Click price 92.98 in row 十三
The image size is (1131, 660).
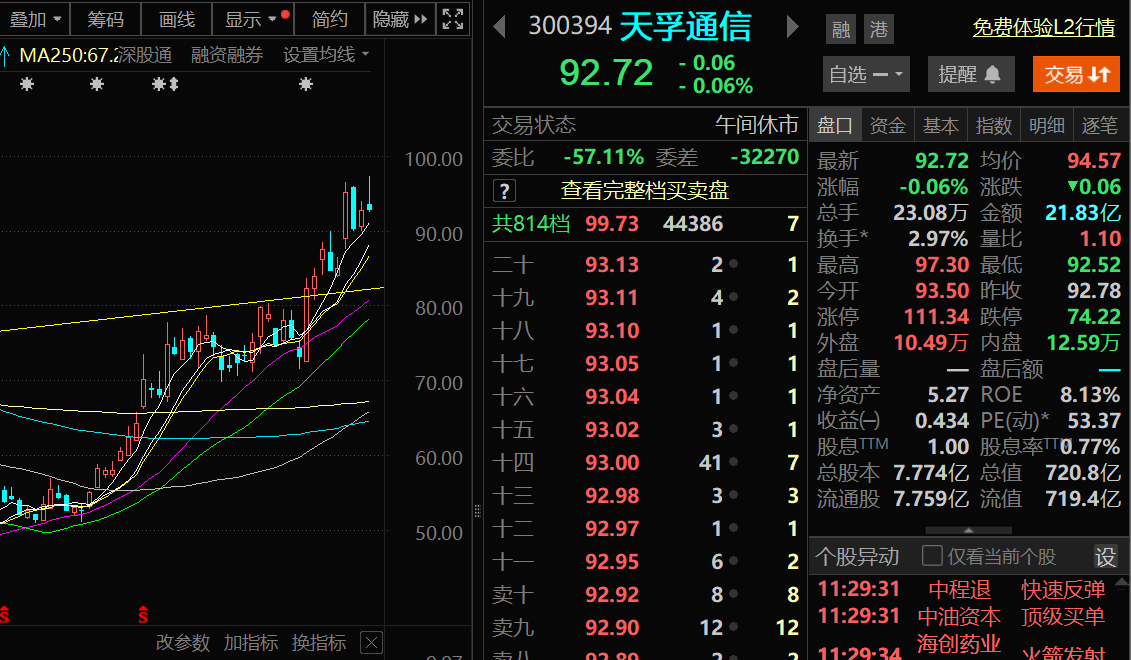pos(612,496)
